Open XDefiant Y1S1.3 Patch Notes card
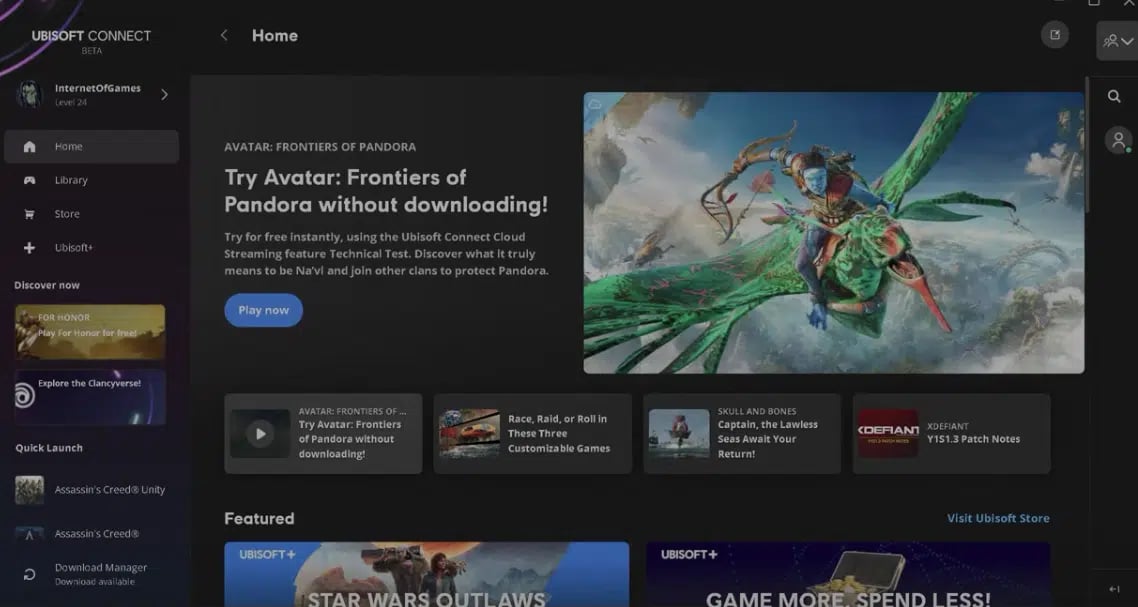 click(951, 433)
